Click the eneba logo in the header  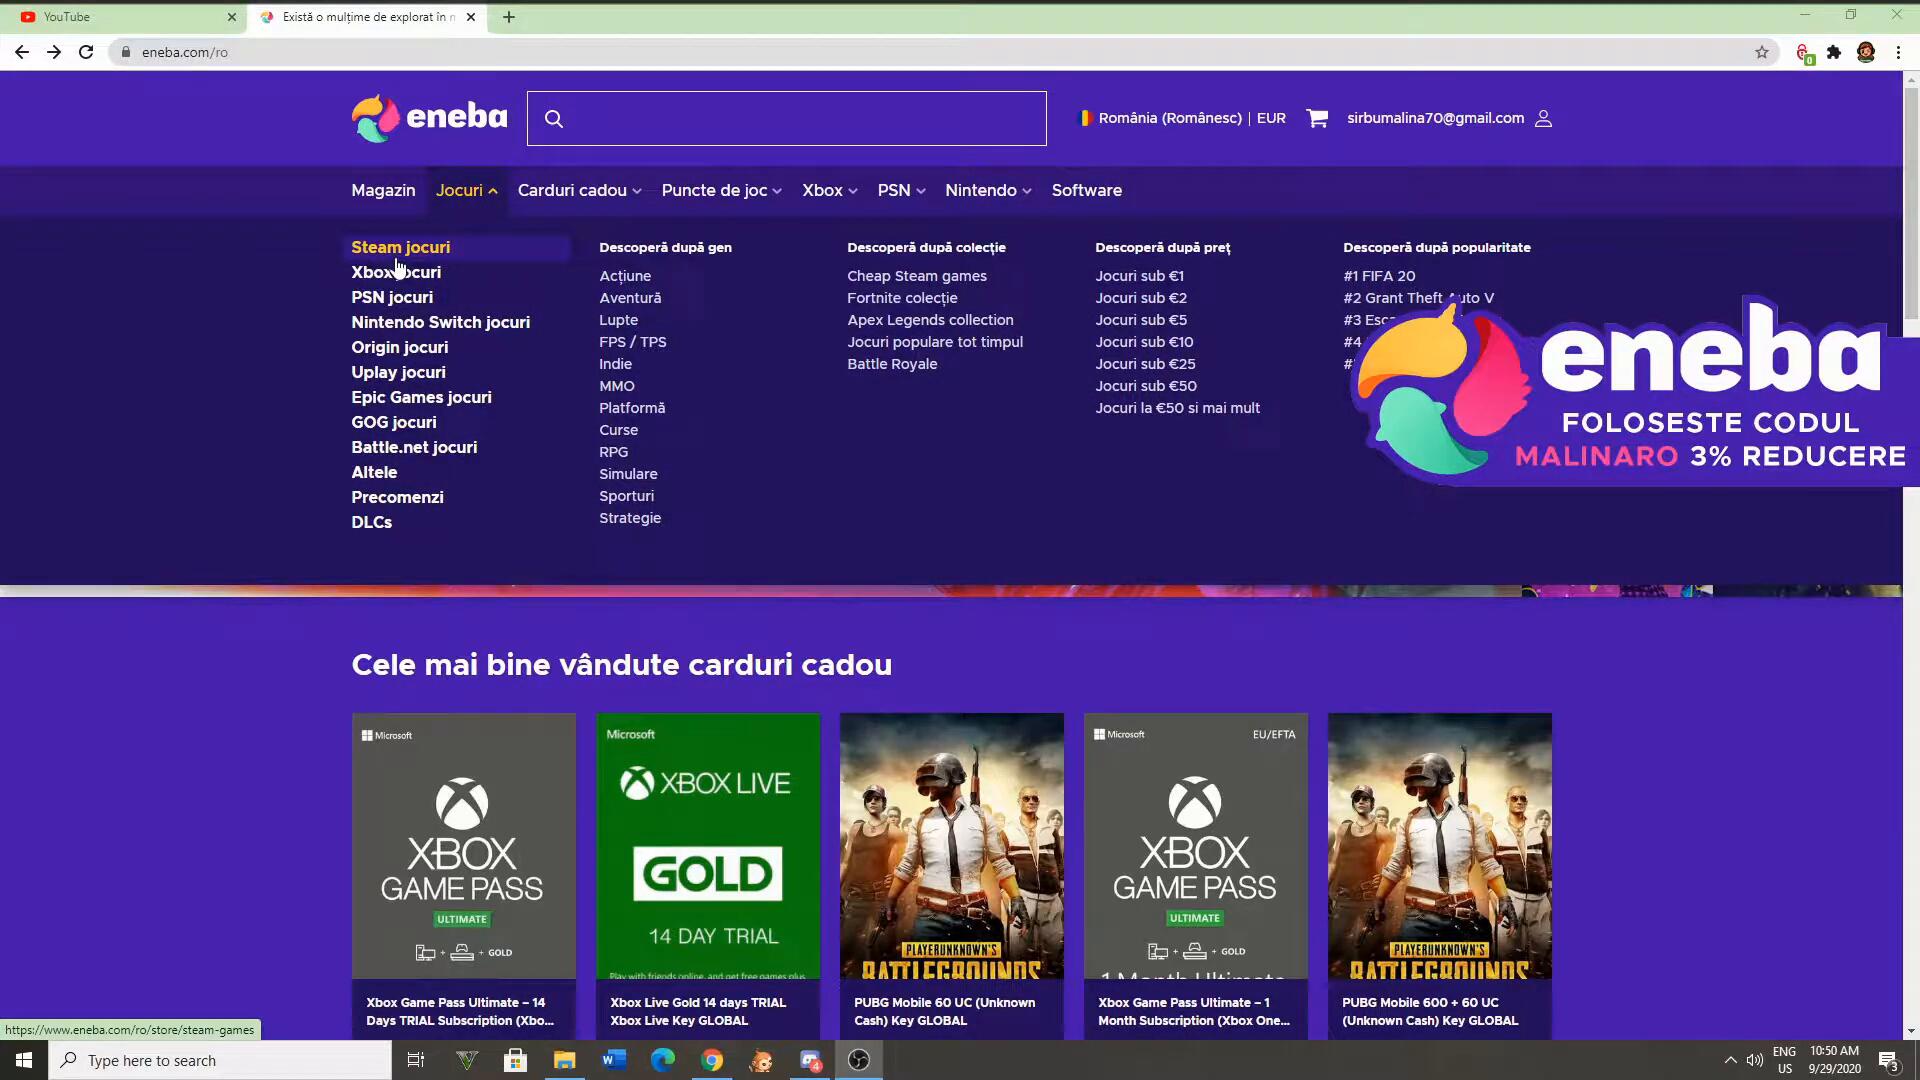(x=429, y=118)
